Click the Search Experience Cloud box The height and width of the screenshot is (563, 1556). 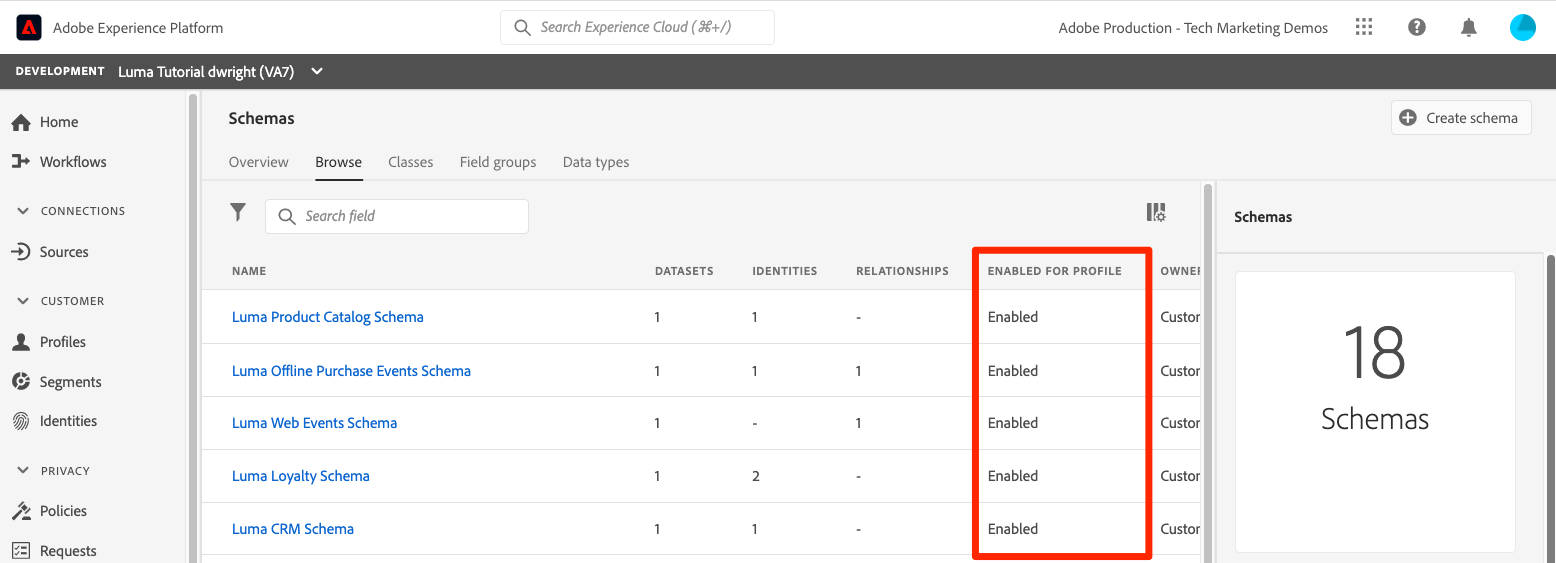pyautogui.click(x=637, y=28)
